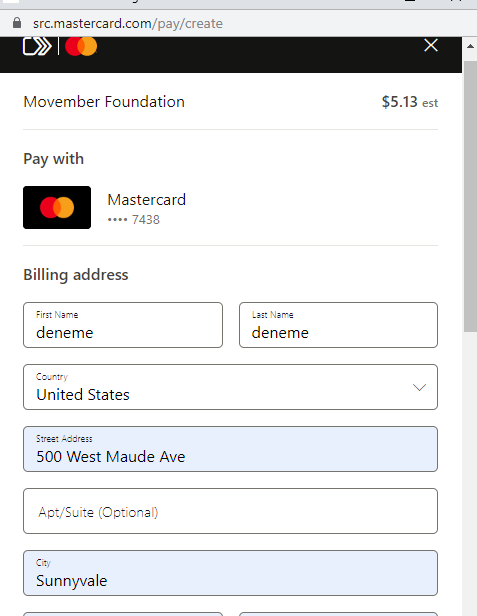Select the Mastercard card thumbnail image
477x616 pixels.
coord(57,207)
